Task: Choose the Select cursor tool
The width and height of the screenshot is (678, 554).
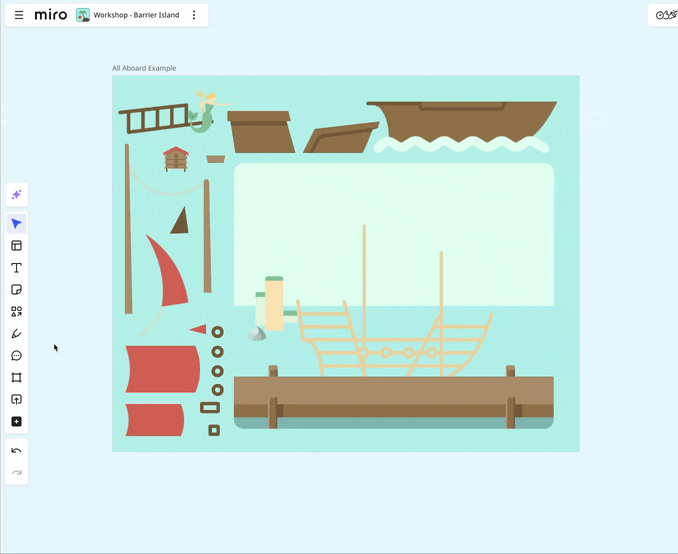Action: [16, 224]
